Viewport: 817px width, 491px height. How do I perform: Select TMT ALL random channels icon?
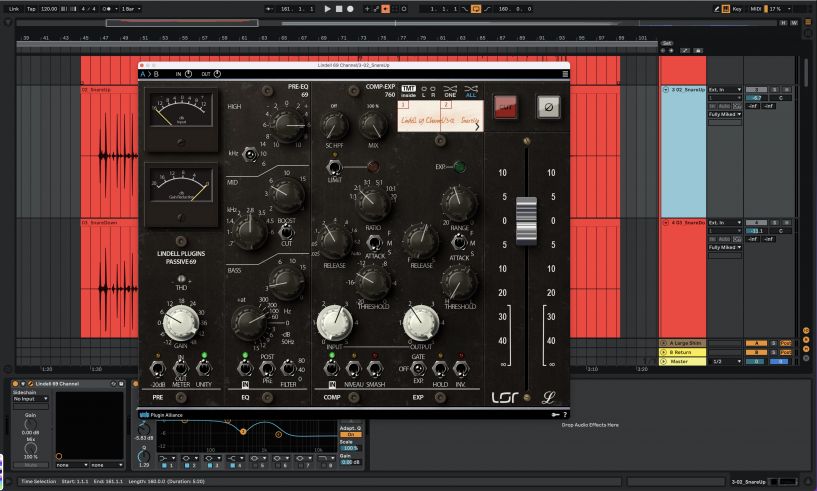point(471,91)
